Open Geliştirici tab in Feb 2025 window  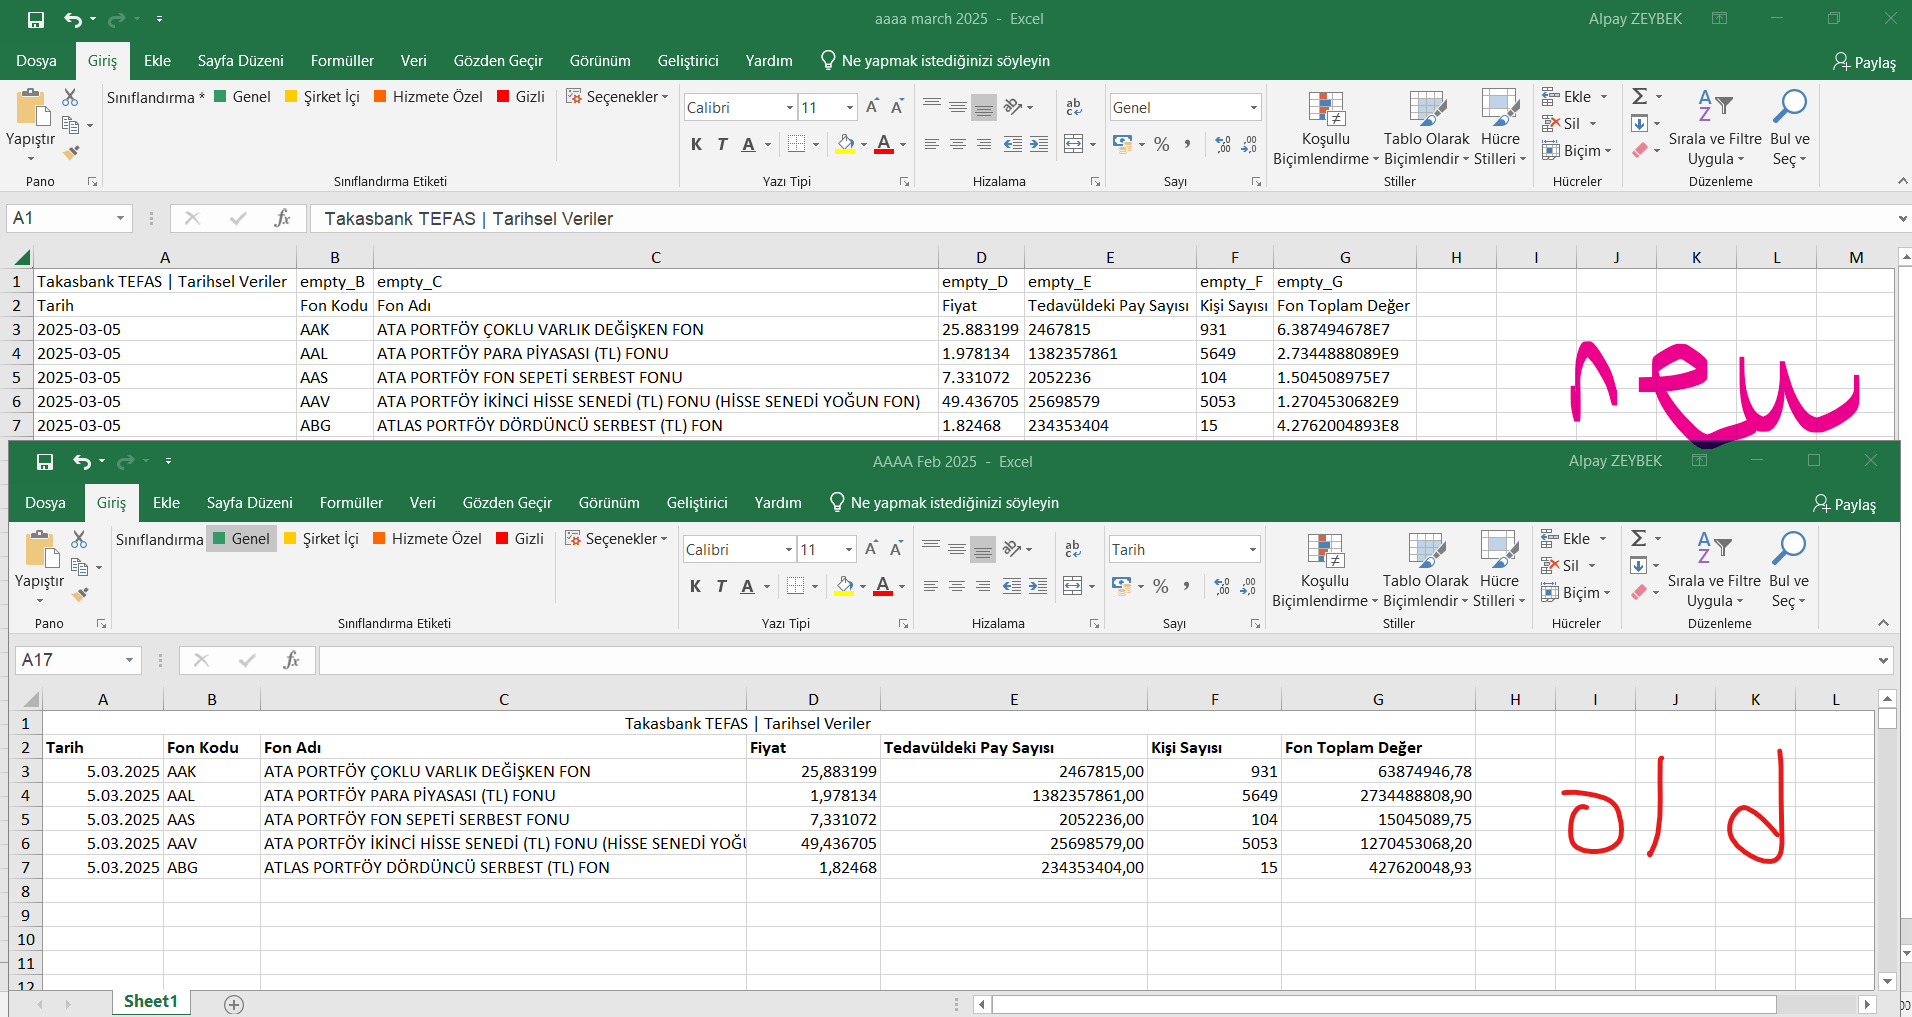click(697, 503)
